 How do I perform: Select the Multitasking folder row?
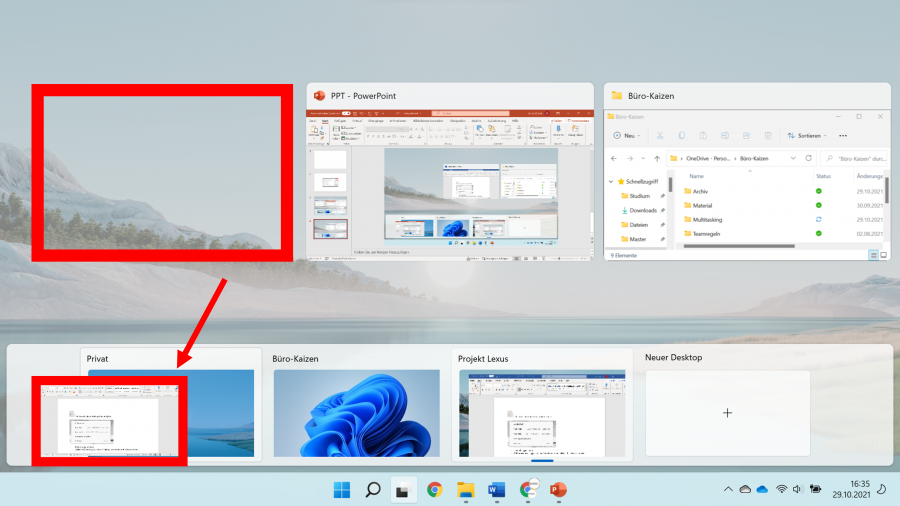(x=783, y=220)
